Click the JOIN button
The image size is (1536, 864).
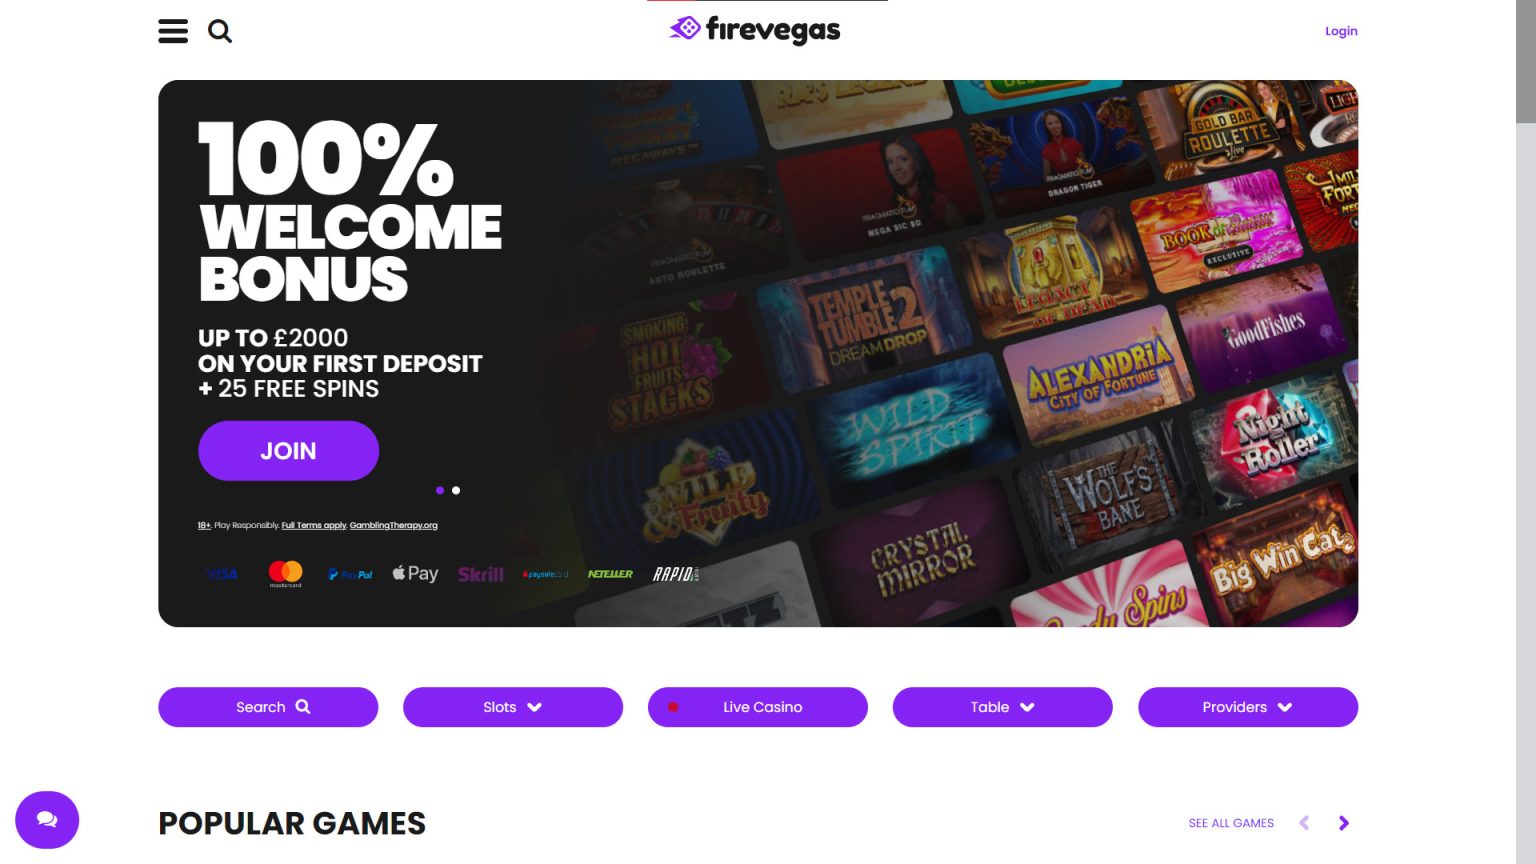(288, 451)
